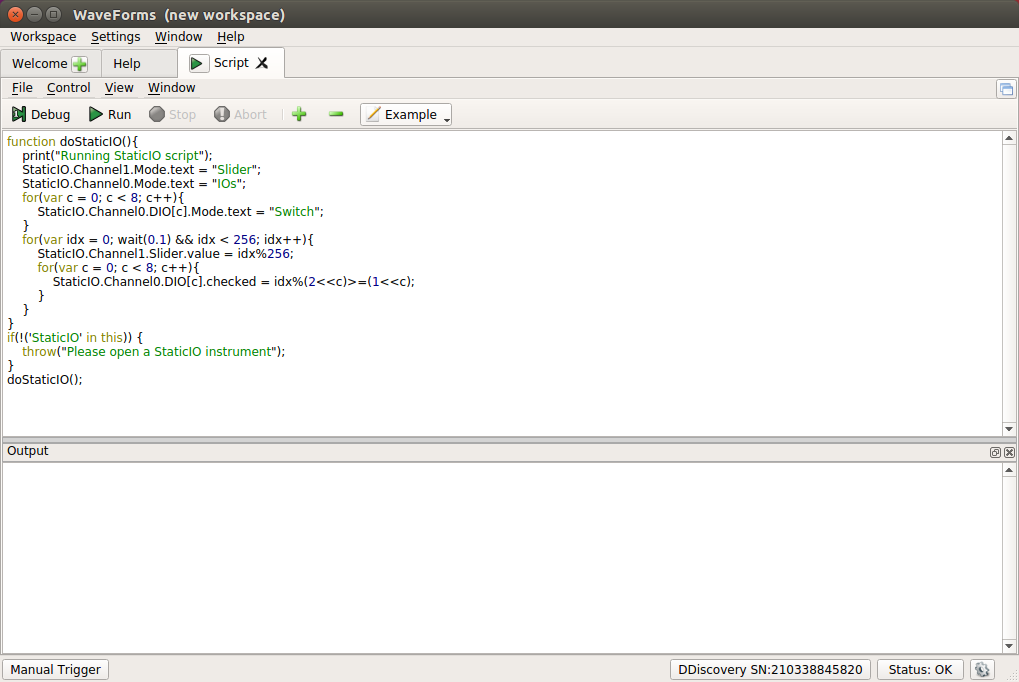The width and height of the screenshot is (1019, 682).
Task: Open the Settings menu
Action: [116, 37]
